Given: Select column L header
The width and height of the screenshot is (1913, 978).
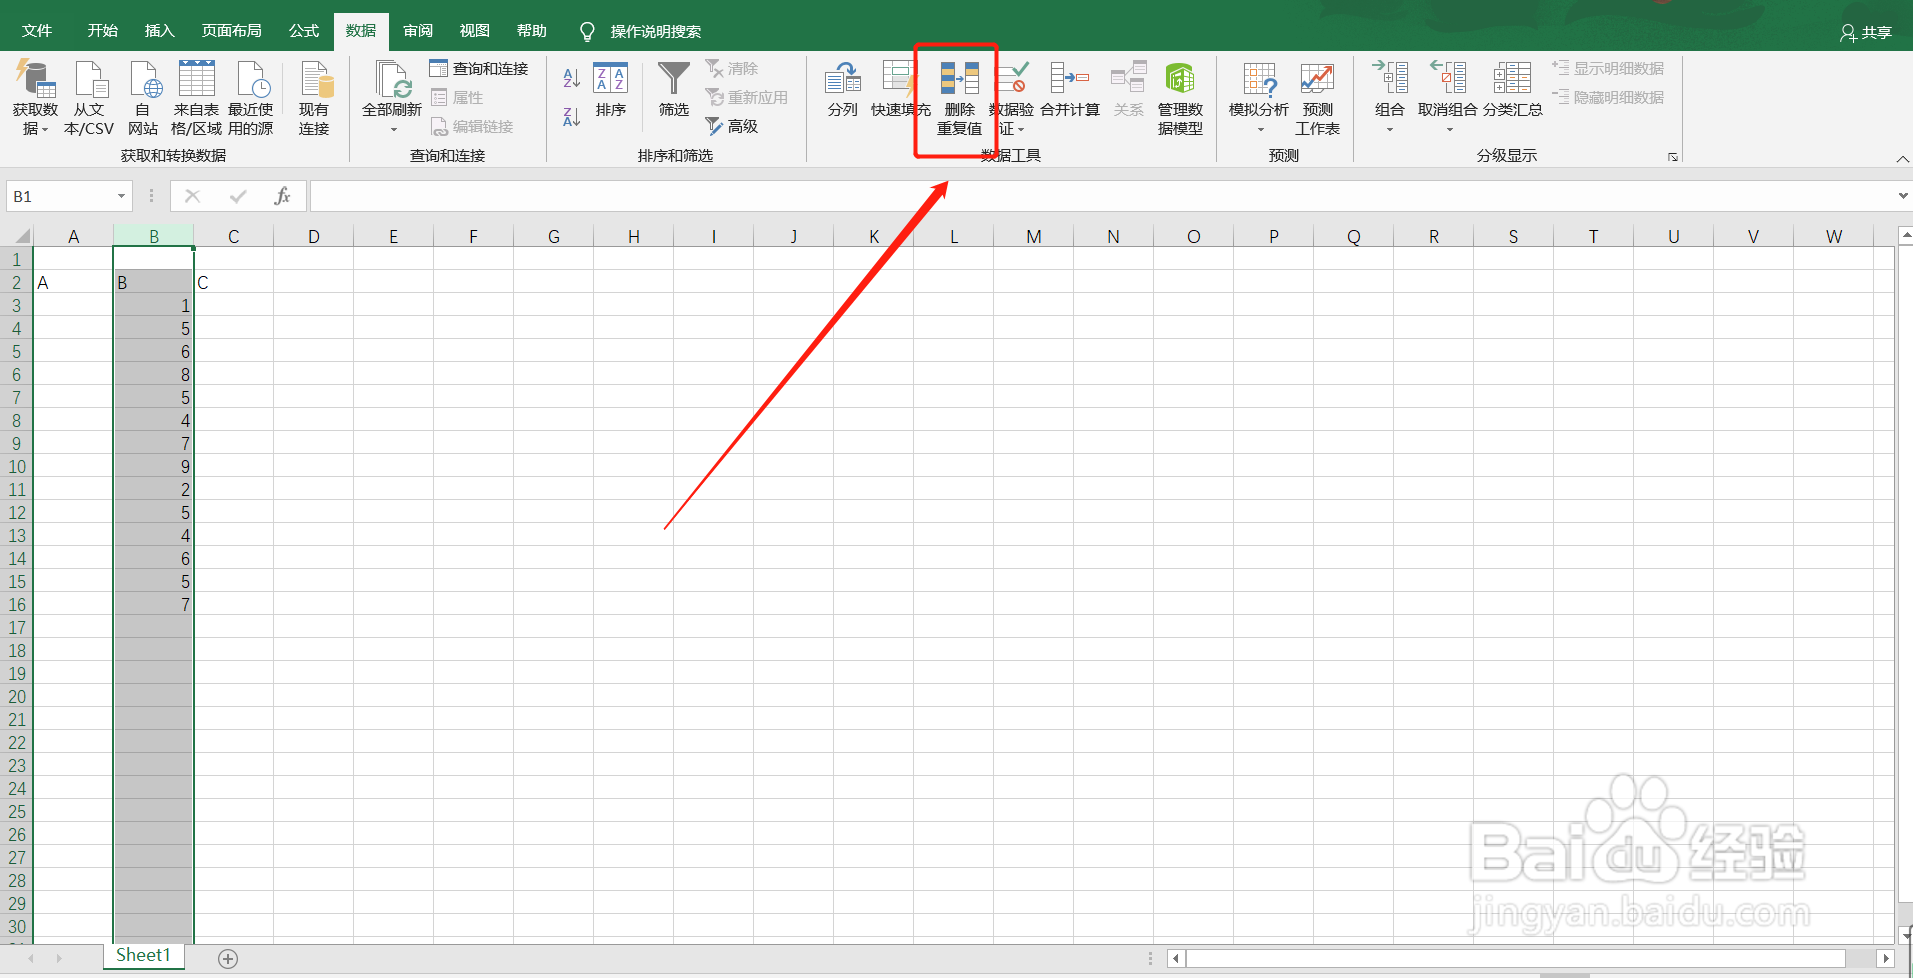Looking at the screenshot, I should point(953,236).
